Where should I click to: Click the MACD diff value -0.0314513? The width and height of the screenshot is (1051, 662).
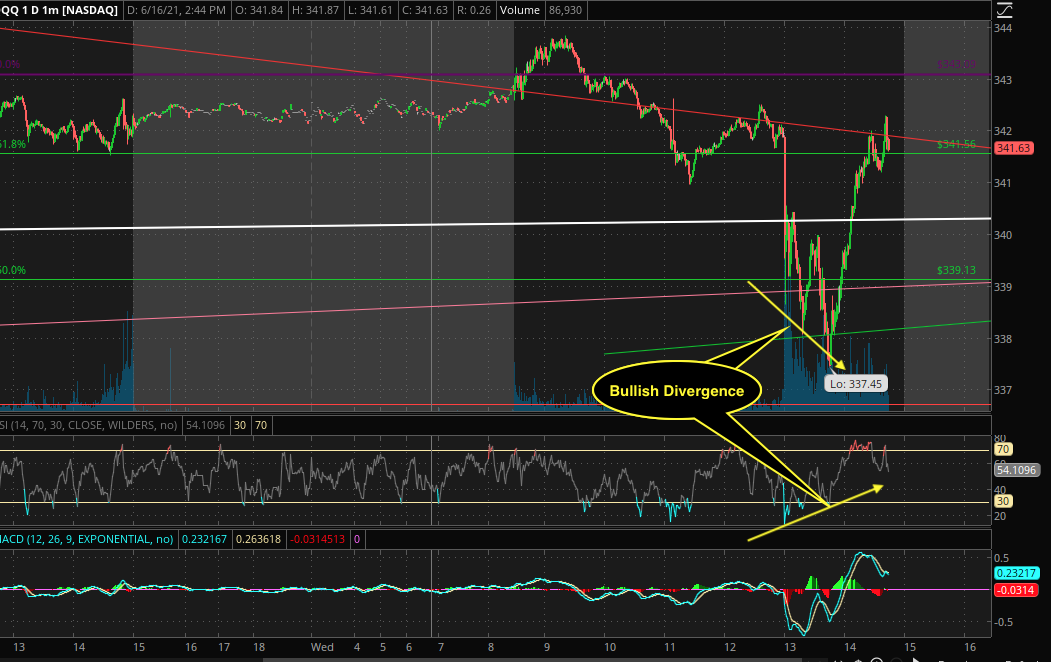click(x=317, y=539)
